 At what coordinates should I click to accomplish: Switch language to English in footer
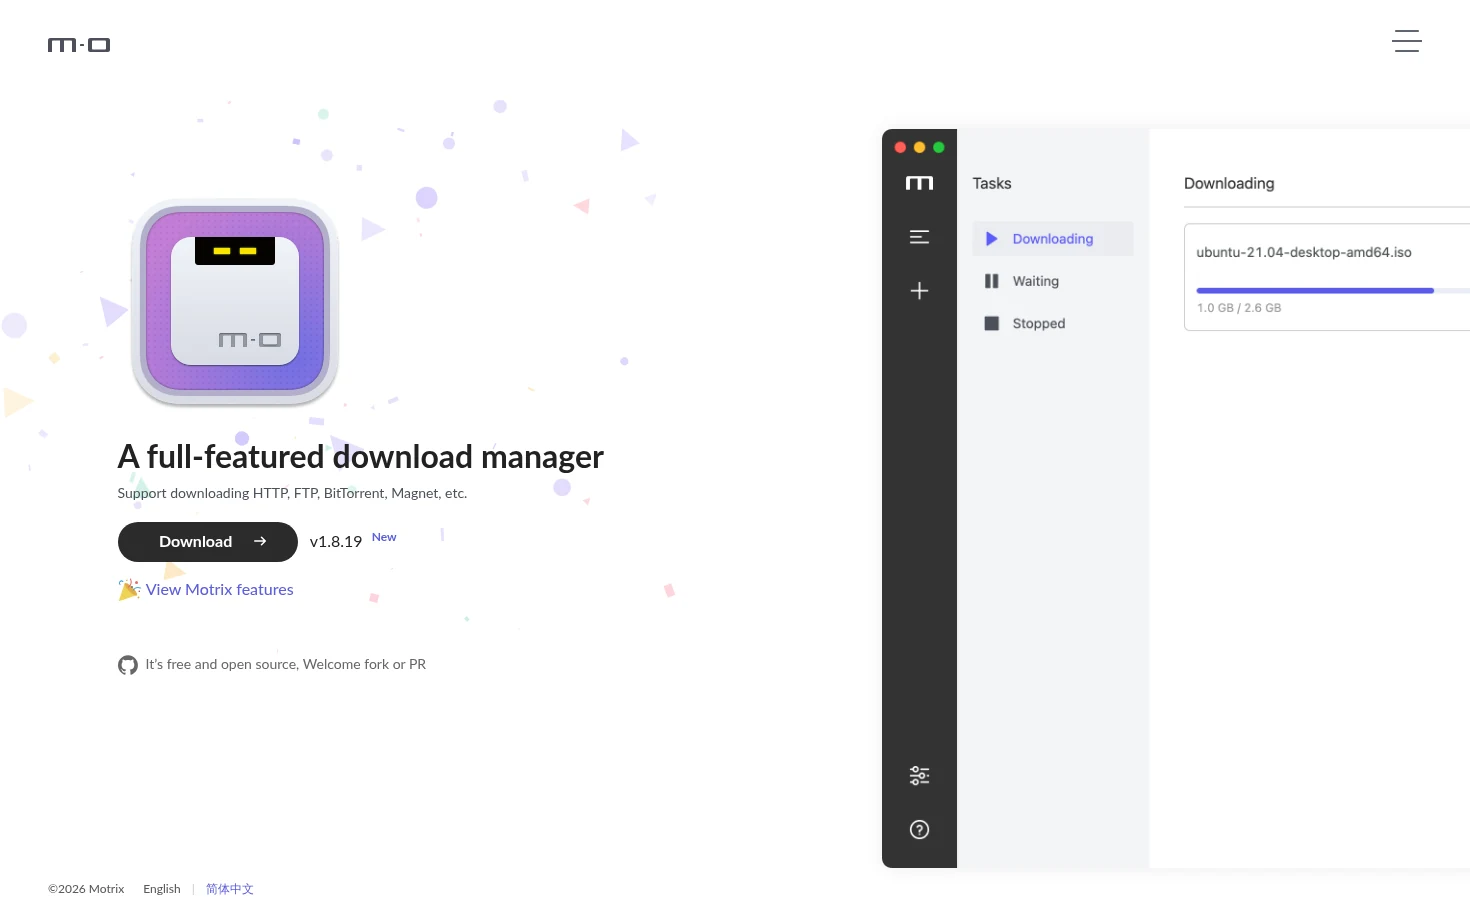pos(162,889)
